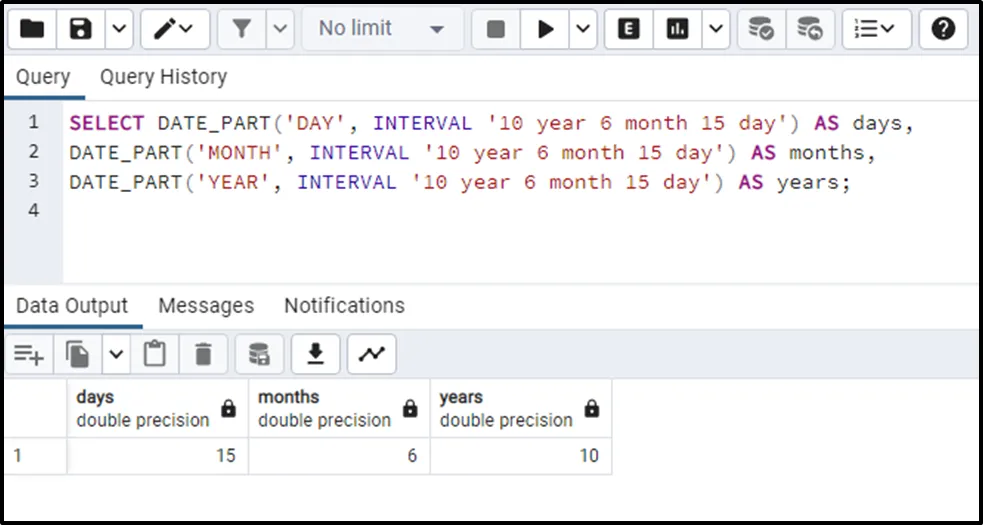Click the Filter funnel icon
Image resolution: width=983 pixels, height=525 pixels.
pos(241,29)
